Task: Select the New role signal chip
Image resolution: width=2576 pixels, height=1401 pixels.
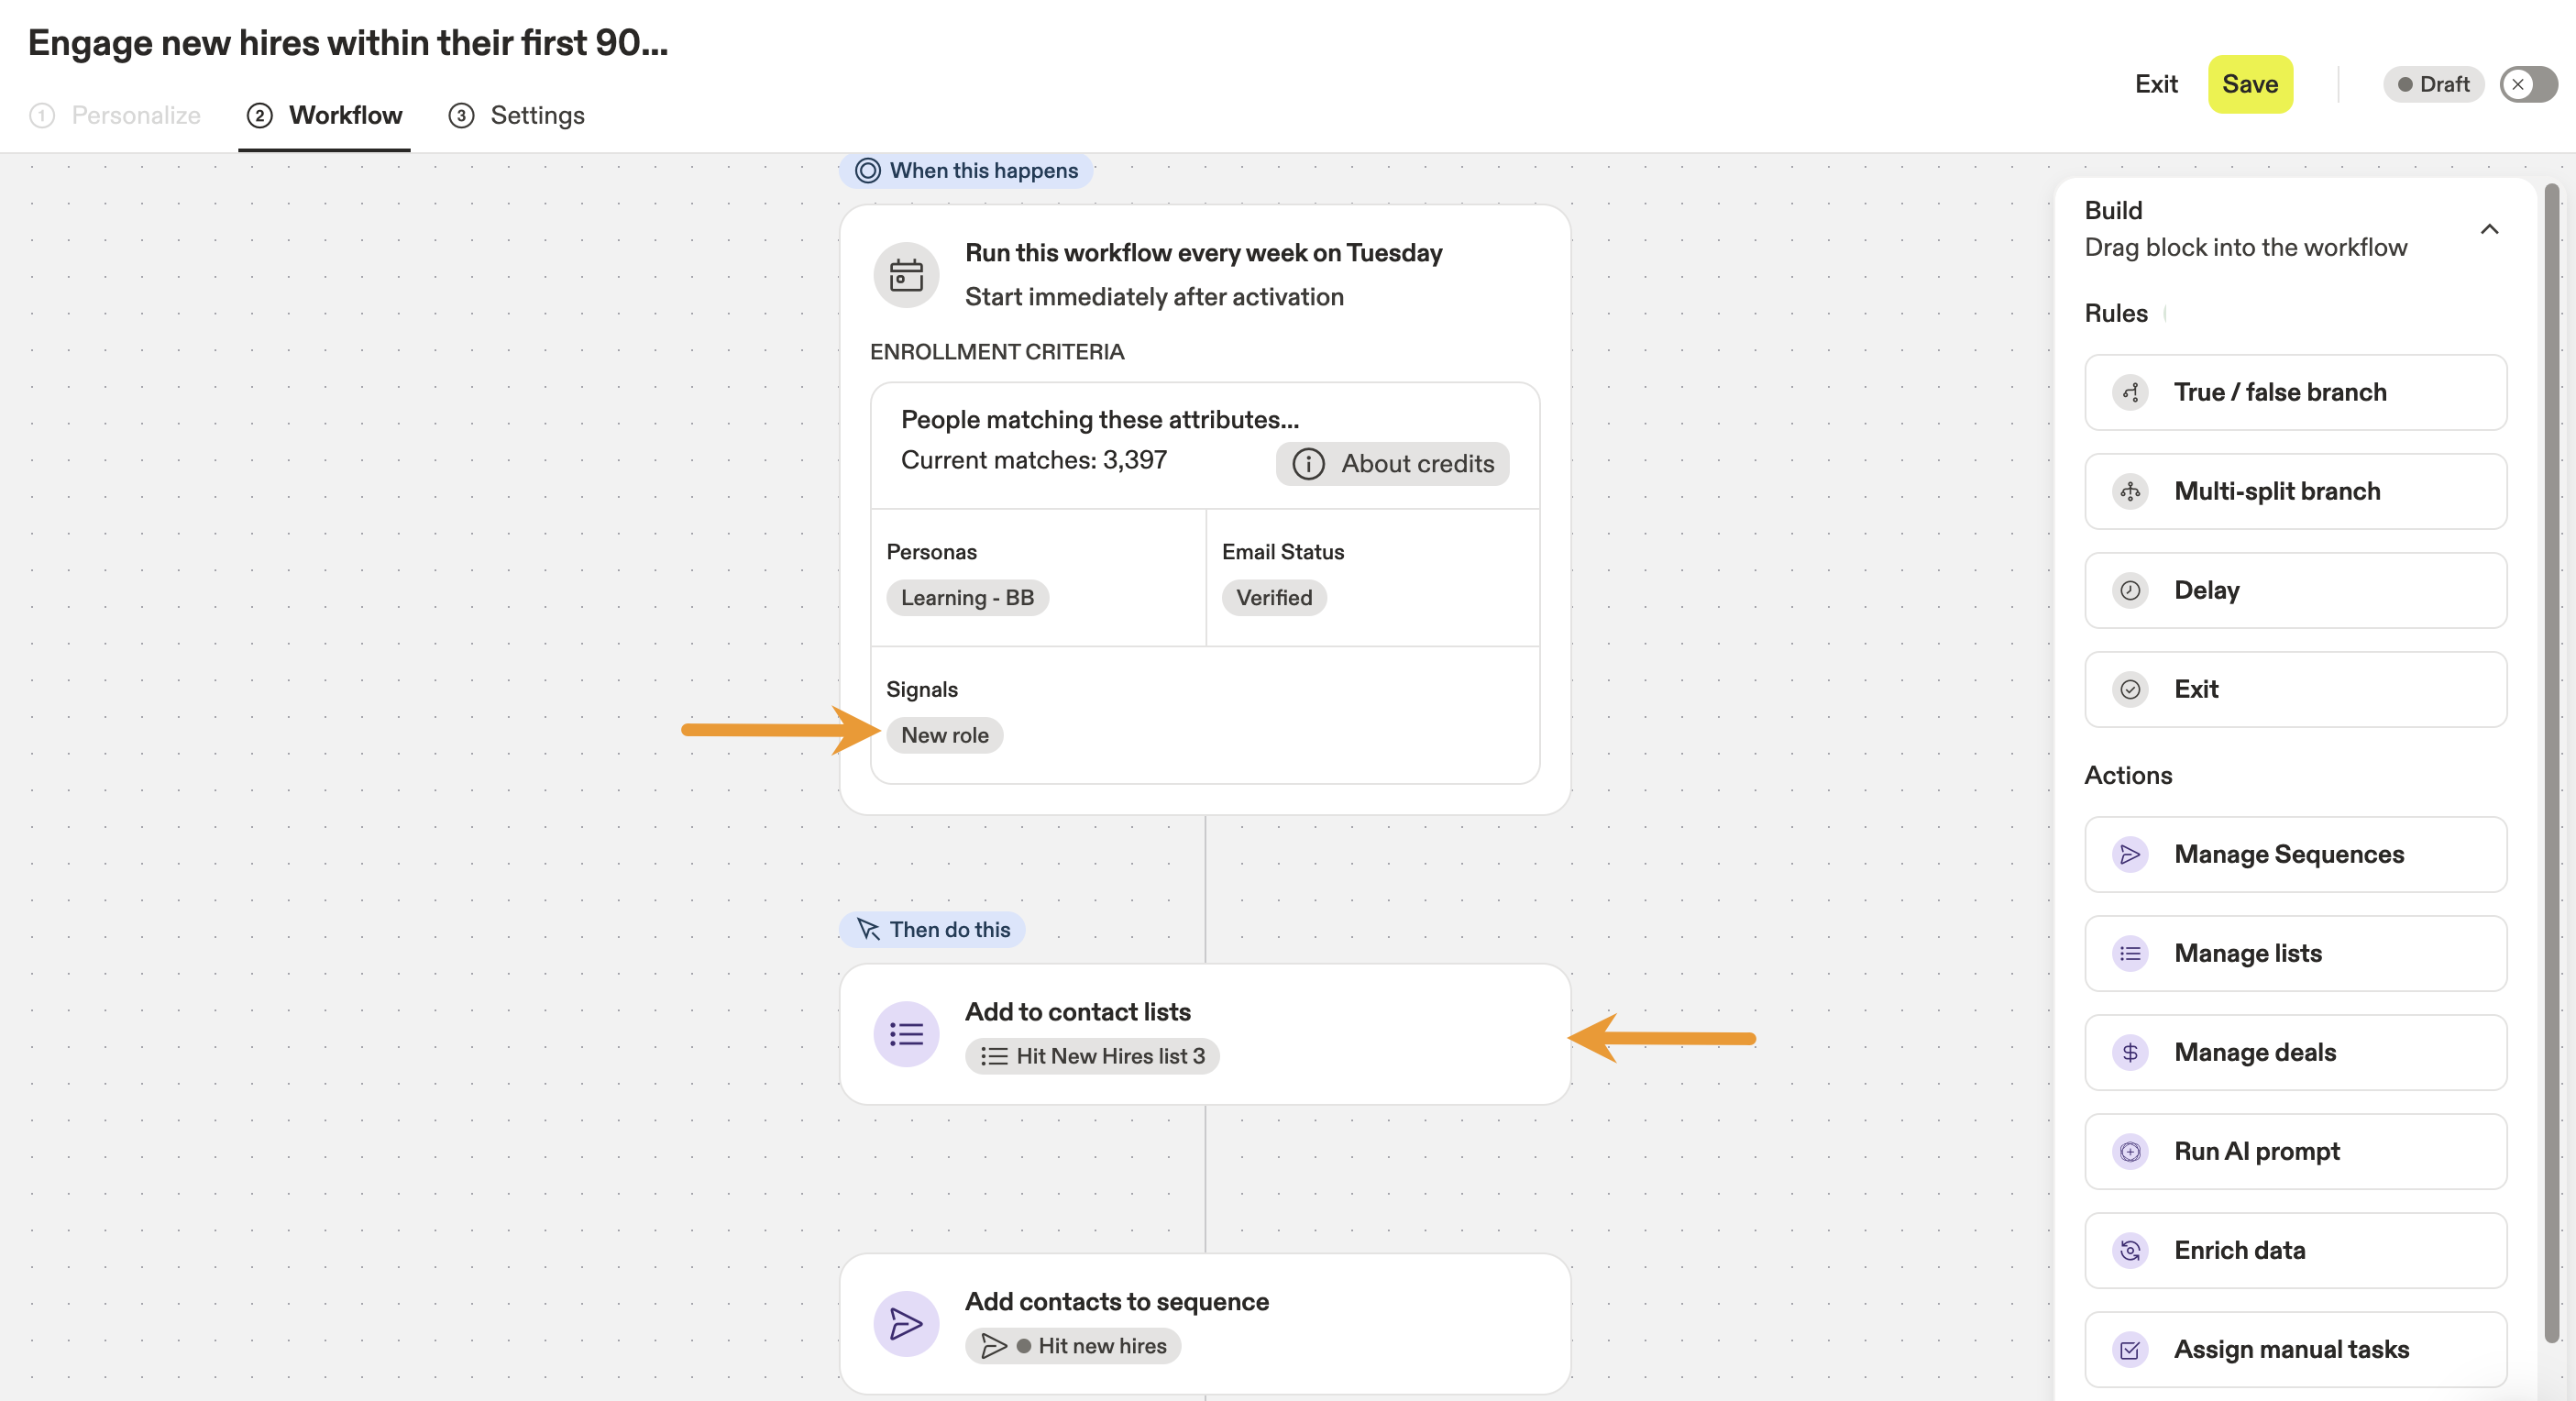Action: 944,735
